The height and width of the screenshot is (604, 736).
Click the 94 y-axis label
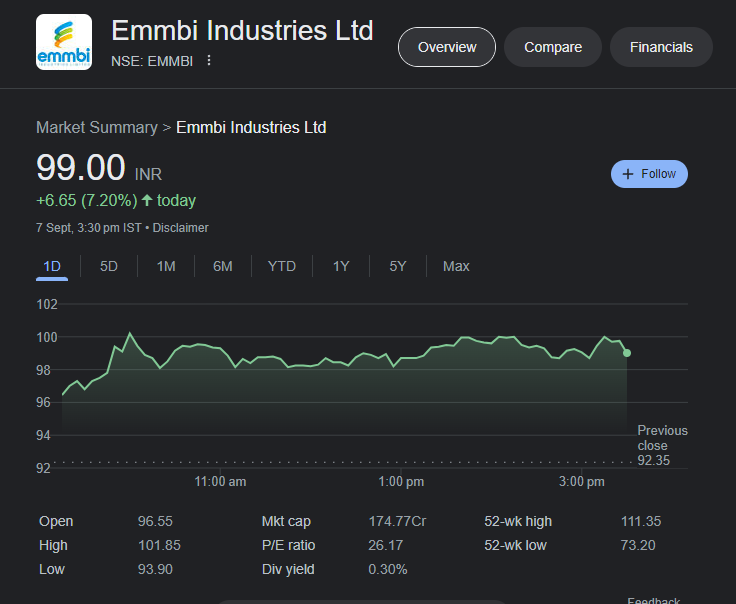tap(43, 436)
